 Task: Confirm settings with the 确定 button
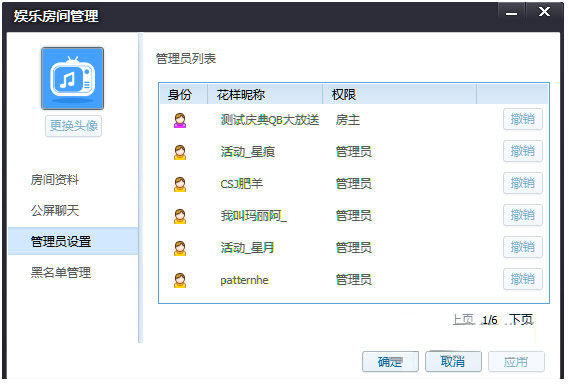(390, 361)
